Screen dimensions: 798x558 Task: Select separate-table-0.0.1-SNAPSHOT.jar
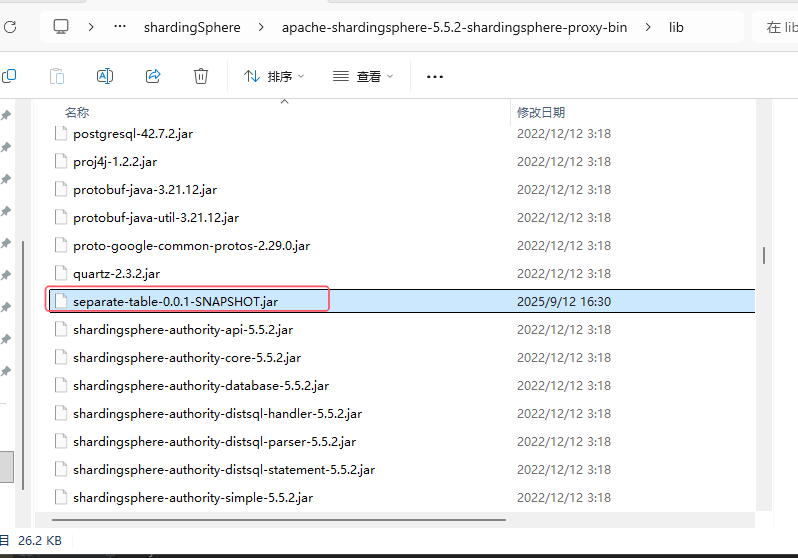click(x=176, y=302)
